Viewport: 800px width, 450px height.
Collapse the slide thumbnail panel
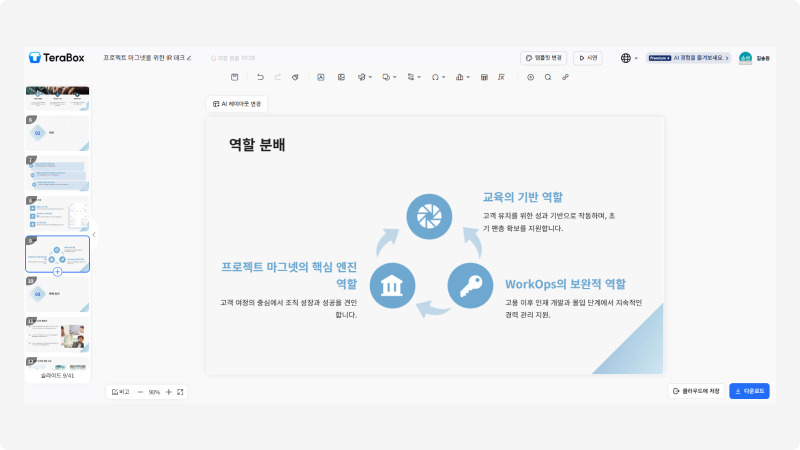[94, 235]
